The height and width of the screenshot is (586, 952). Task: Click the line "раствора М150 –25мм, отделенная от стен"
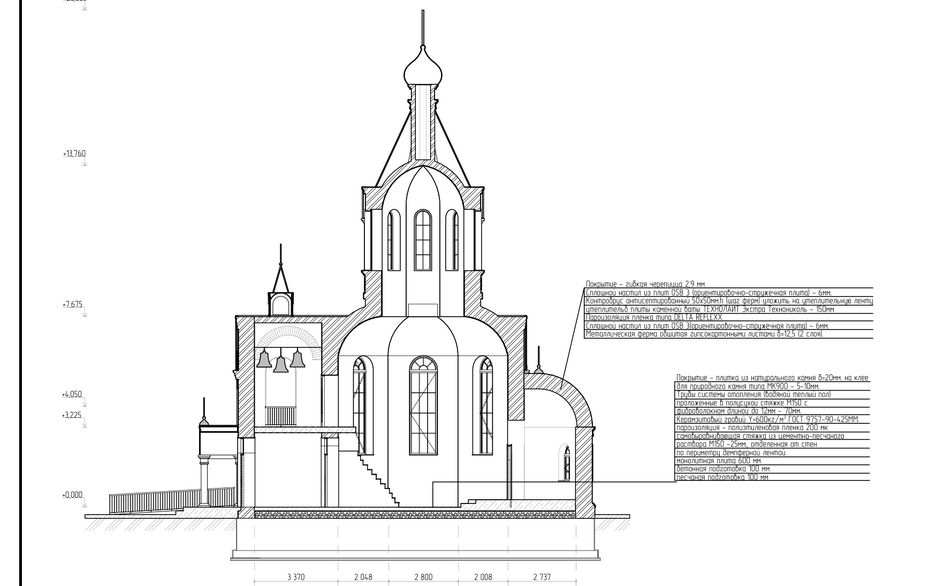pyautogui.click(x=746, y=445)
